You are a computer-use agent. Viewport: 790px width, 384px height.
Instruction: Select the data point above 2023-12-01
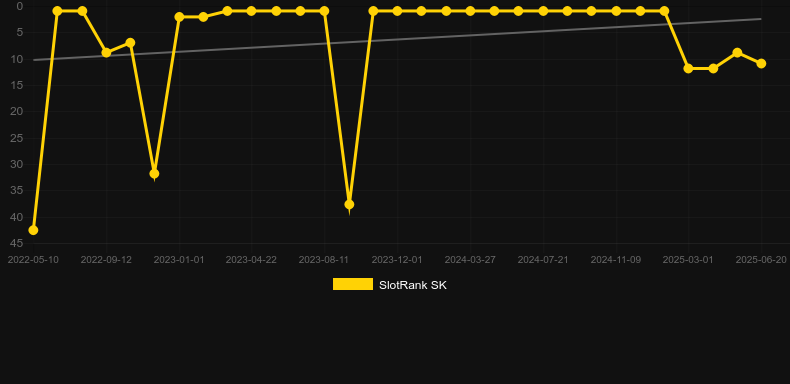(397, 11)
